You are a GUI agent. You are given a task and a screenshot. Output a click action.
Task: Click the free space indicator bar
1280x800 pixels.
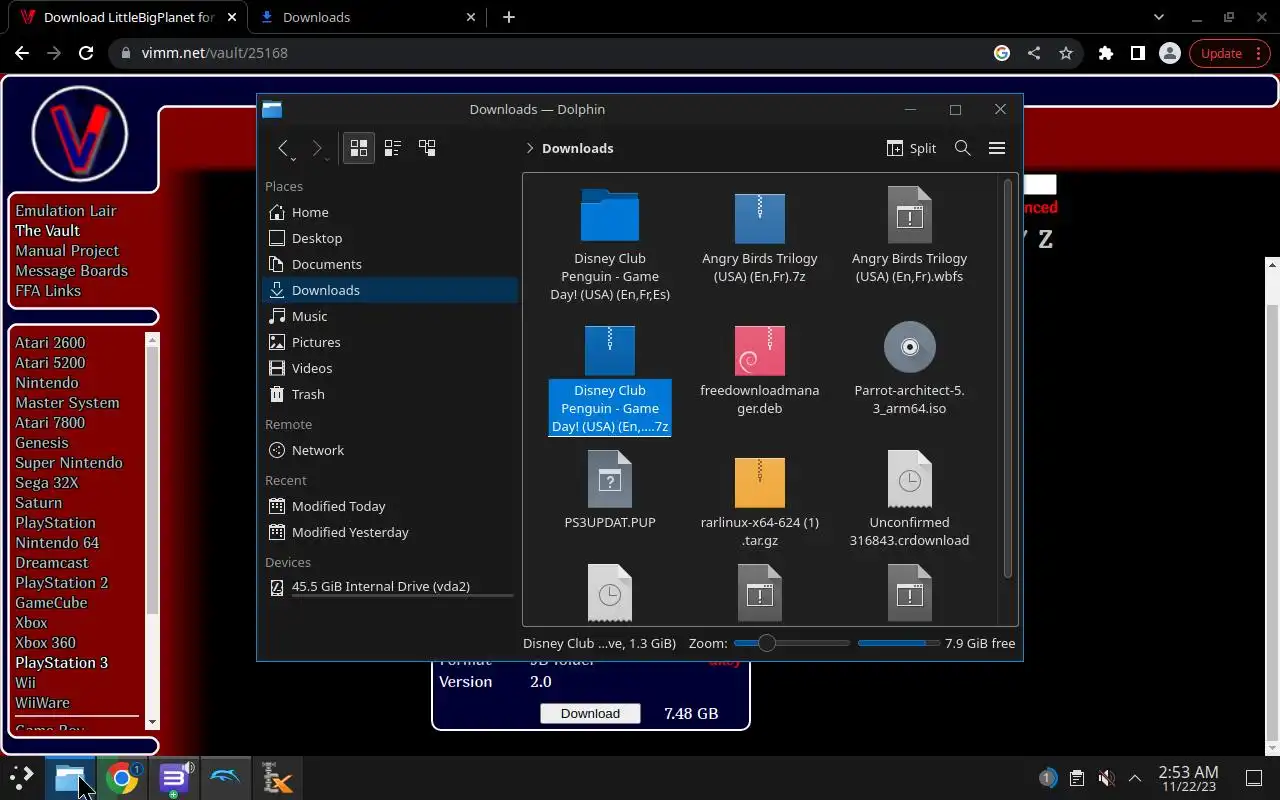pyautogui.click(x=898, y=643)
